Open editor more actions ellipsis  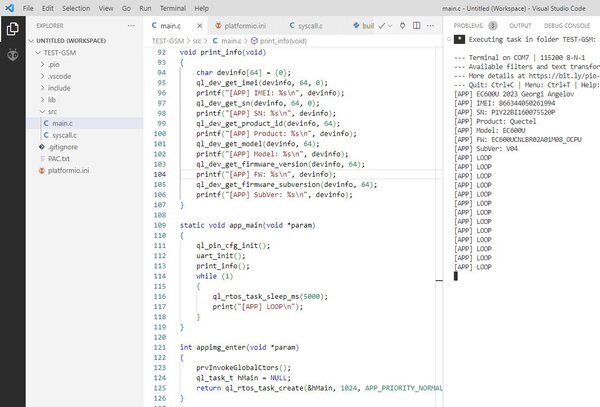point(430,26)
